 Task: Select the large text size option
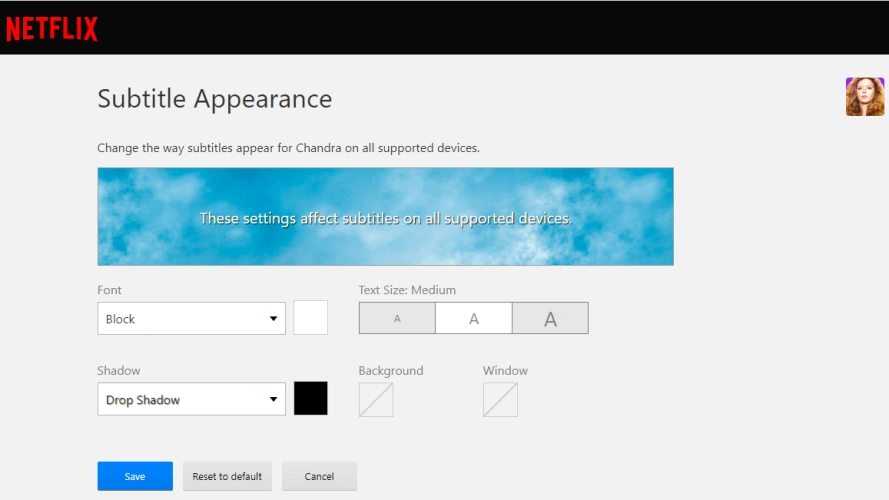[x=550, y=319]
